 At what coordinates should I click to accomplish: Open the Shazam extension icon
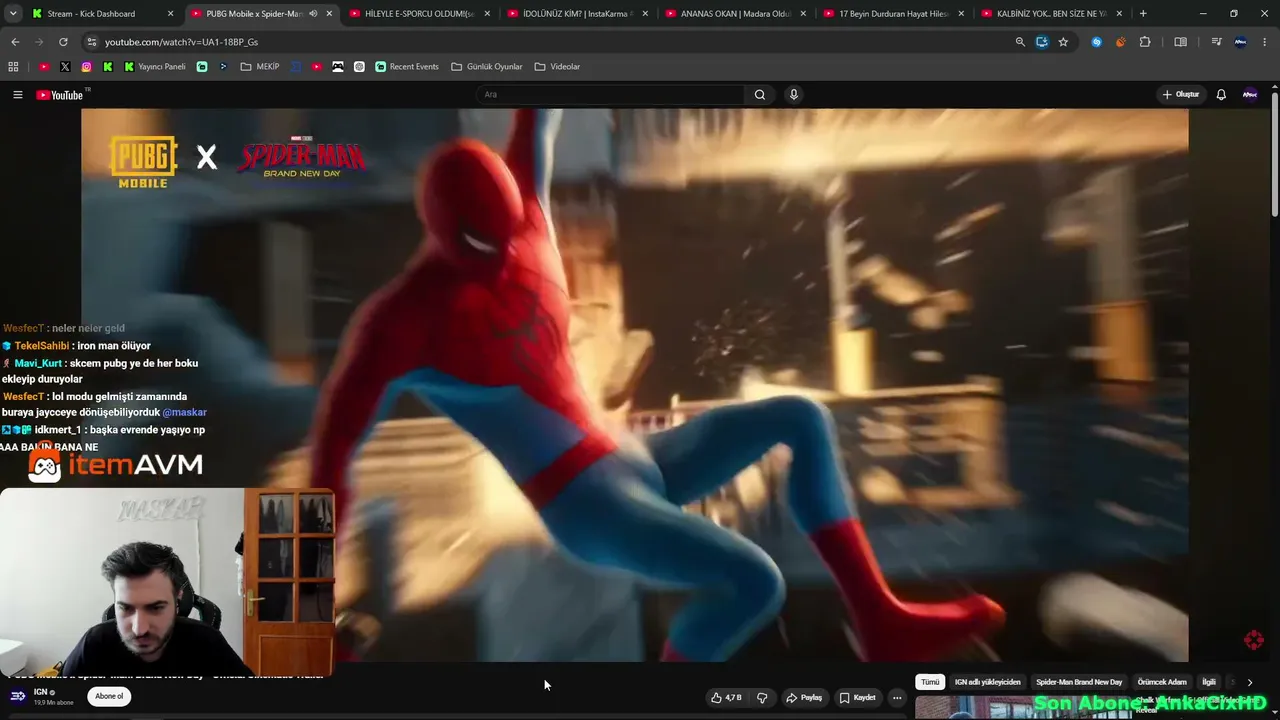click(1097, 42)
